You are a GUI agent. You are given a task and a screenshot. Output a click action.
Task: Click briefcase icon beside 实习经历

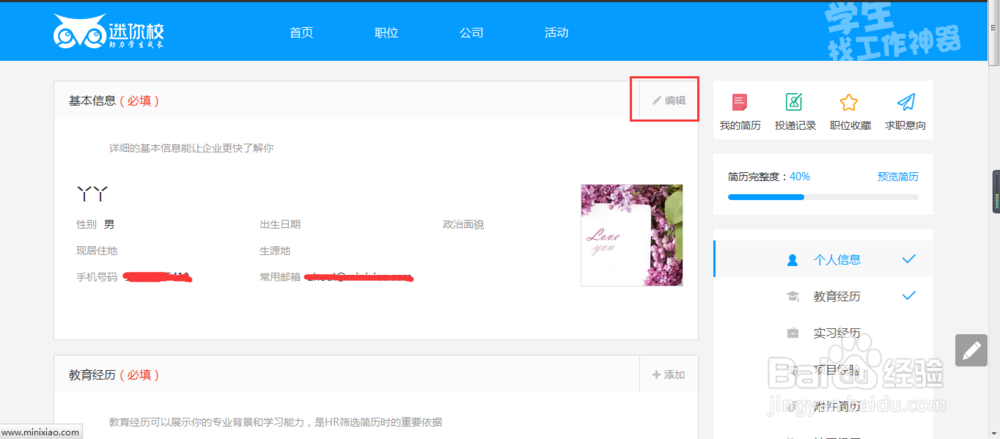tap(793, 332)
